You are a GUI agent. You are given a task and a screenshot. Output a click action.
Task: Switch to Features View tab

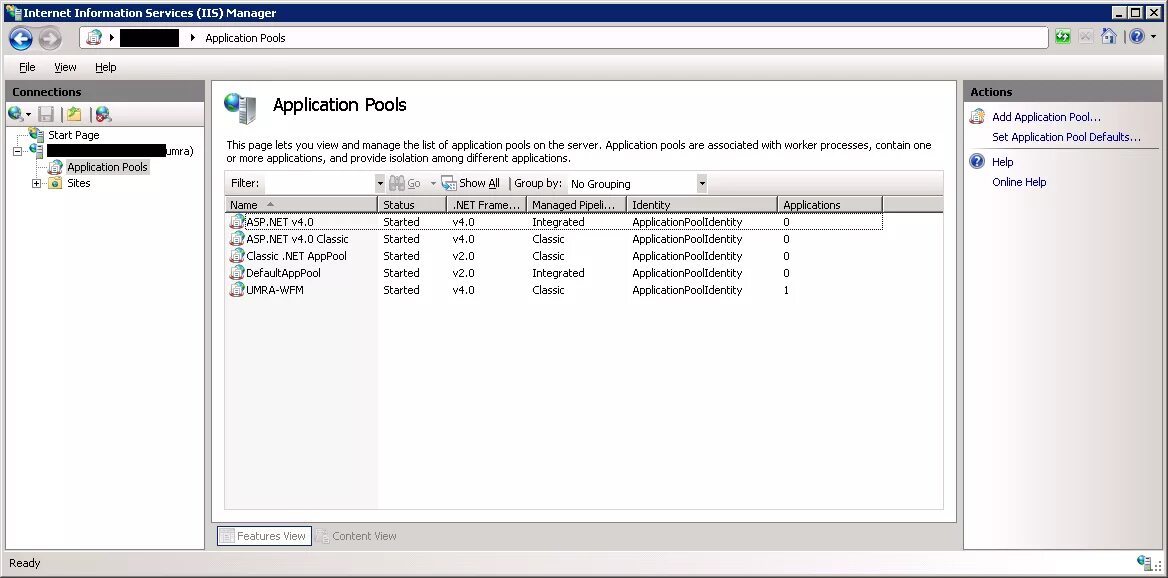click(264, 536)
